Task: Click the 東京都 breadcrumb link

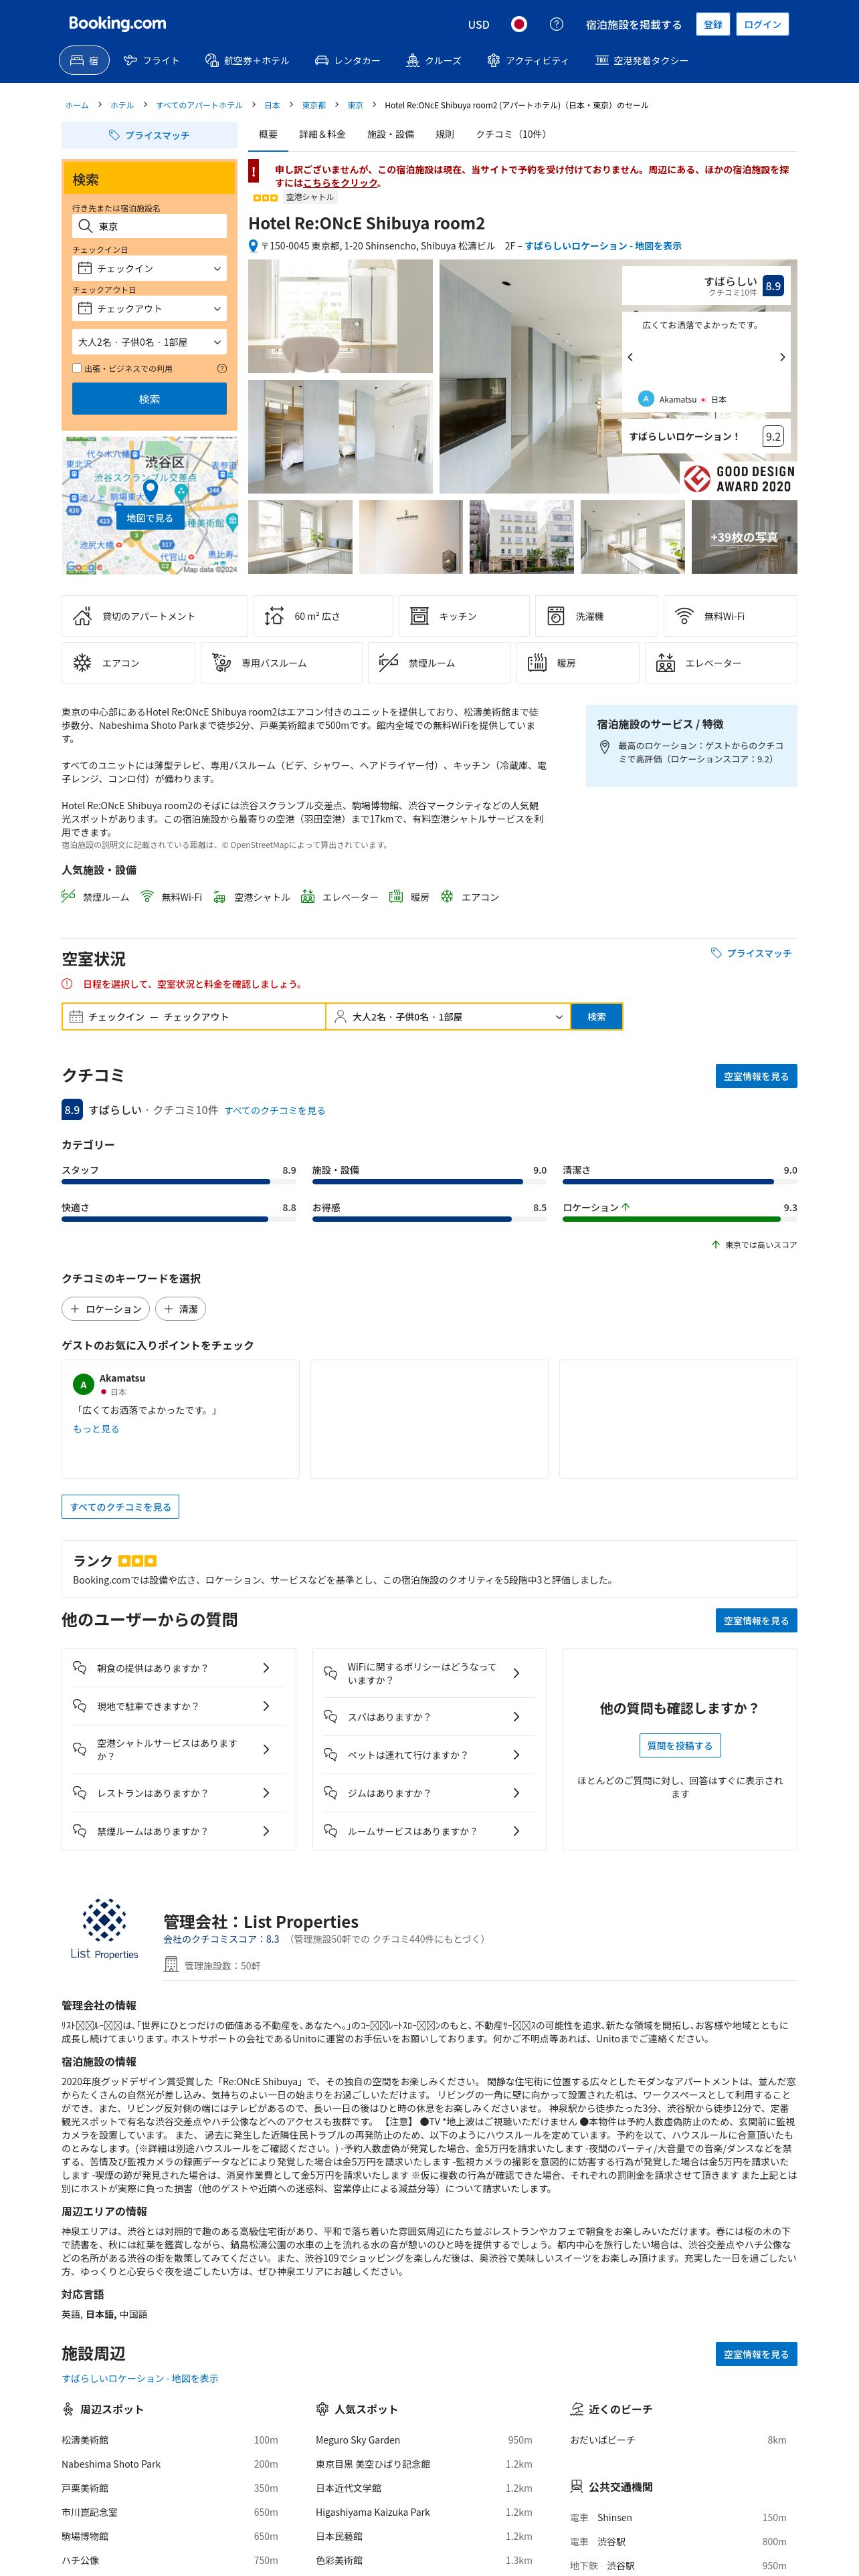Action: [x=314, y=105]
